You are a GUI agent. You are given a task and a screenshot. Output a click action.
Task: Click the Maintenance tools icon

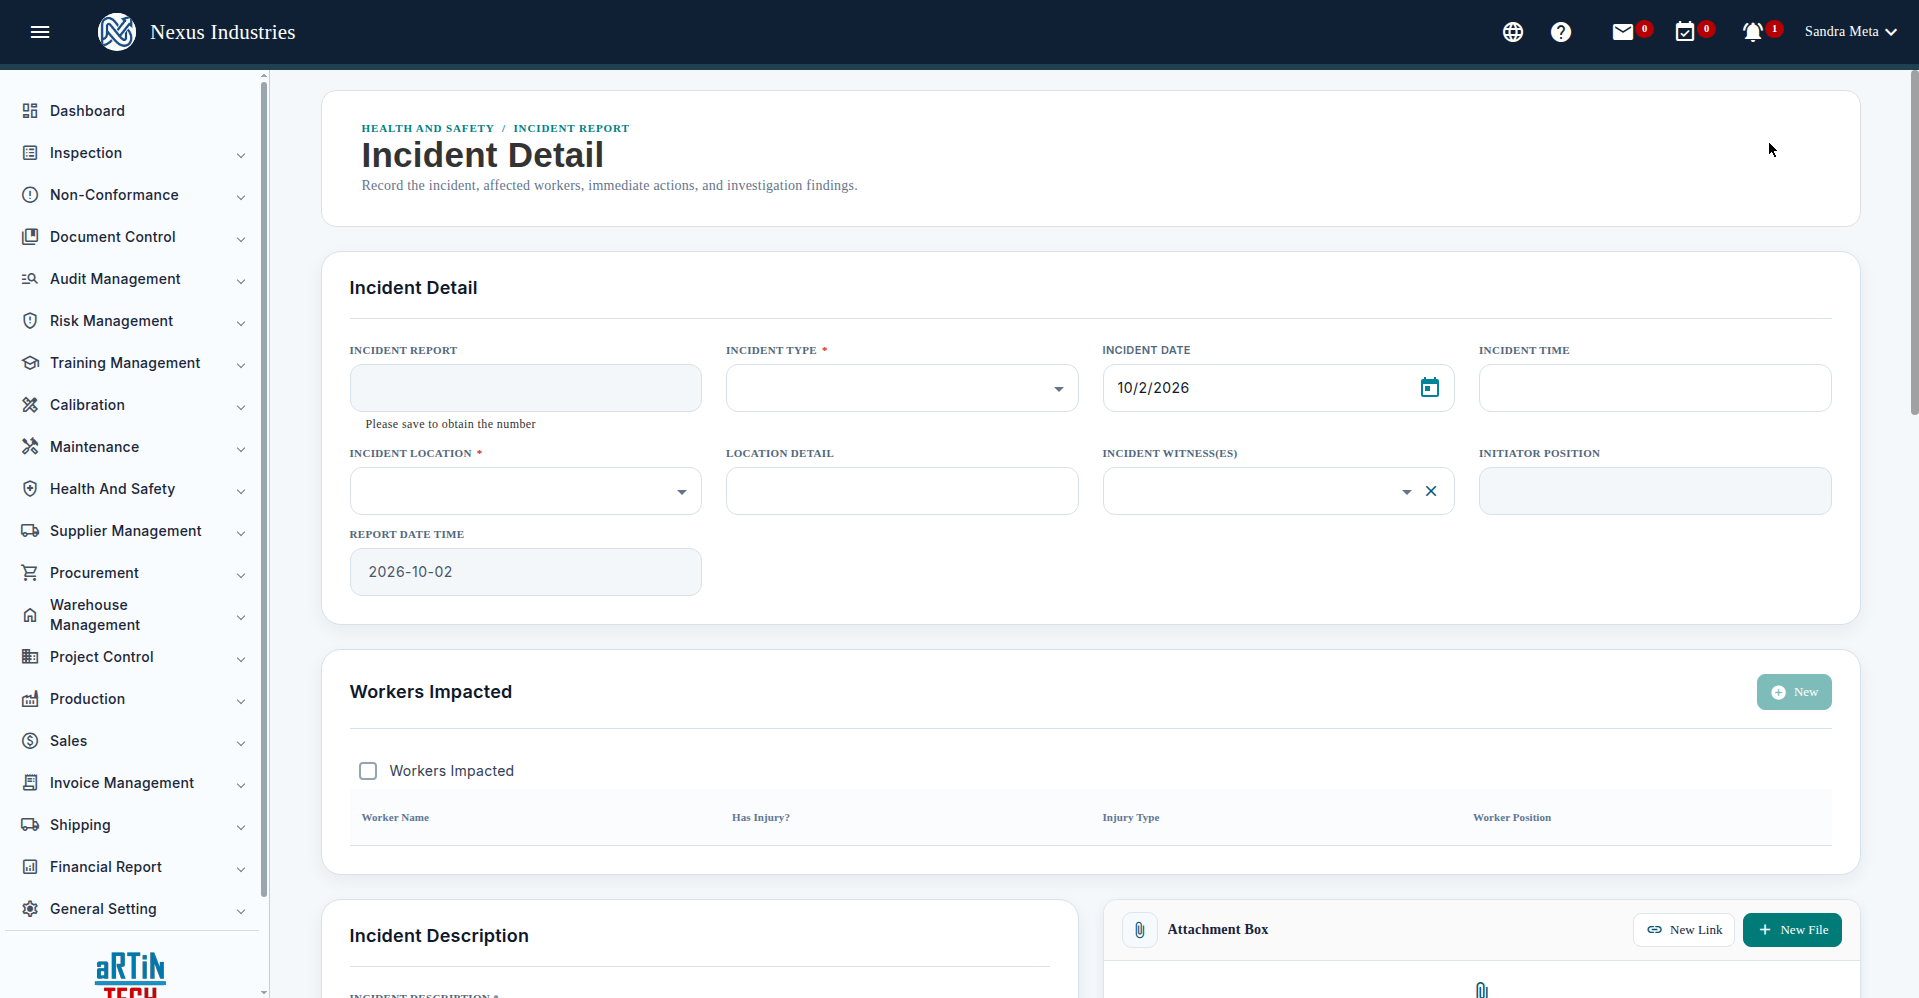point(30,447)
